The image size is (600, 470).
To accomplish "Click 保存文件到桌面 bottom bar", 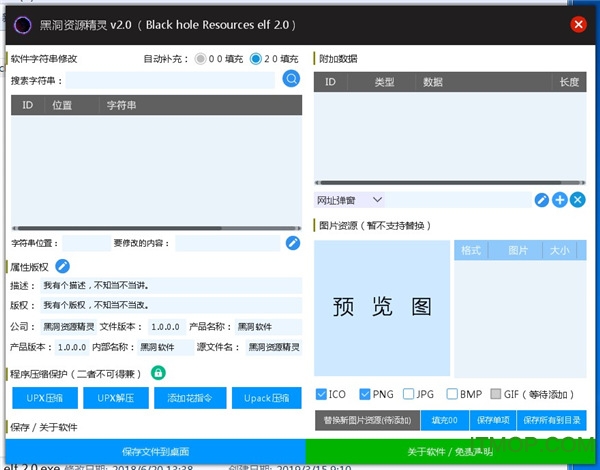I will coord(155,451).
